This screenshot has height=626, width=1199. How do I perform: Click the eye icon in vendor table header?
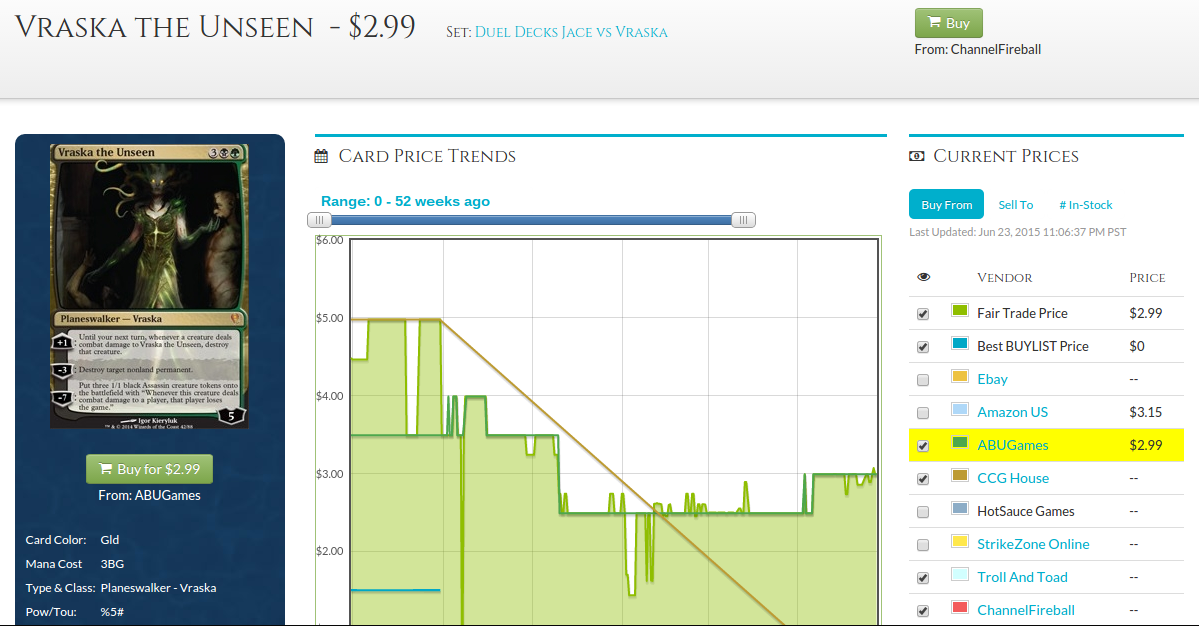tap(924, 277)
